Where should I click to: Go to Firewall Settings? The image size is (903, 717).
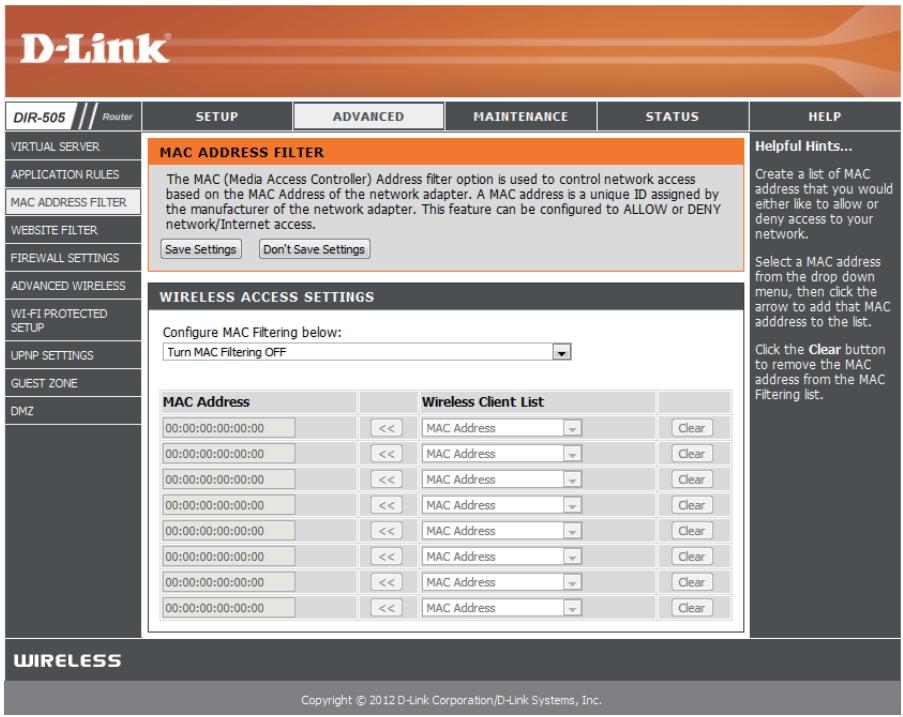point(73,257)
